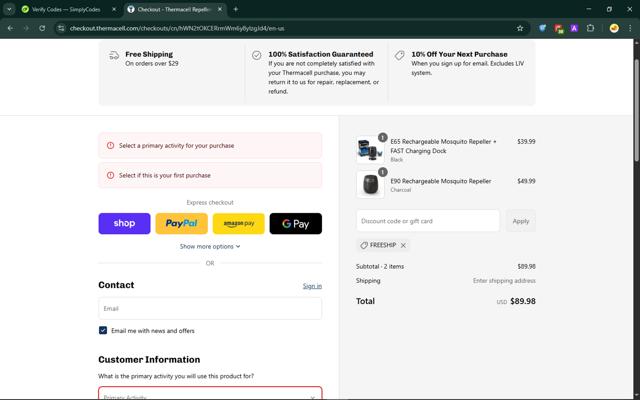Uncheck Email me with news and offers
Viewport: 640px width, 400px height.
pyautogui.click(x=103, y=330)
